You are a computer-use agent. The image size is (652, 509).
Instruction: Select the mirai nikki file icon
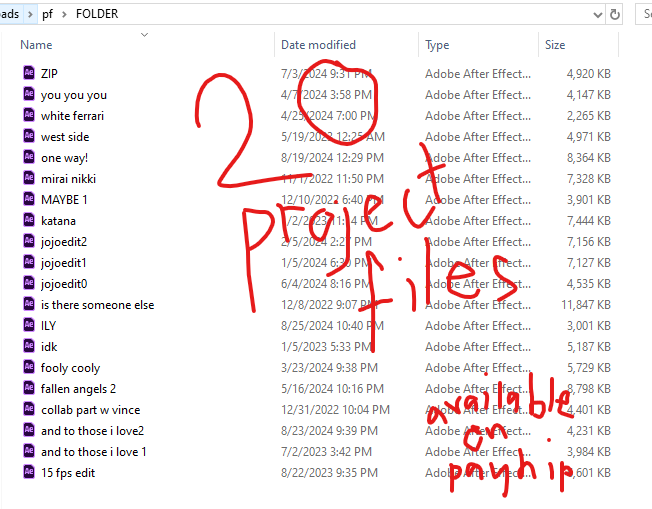coord(29,178)
